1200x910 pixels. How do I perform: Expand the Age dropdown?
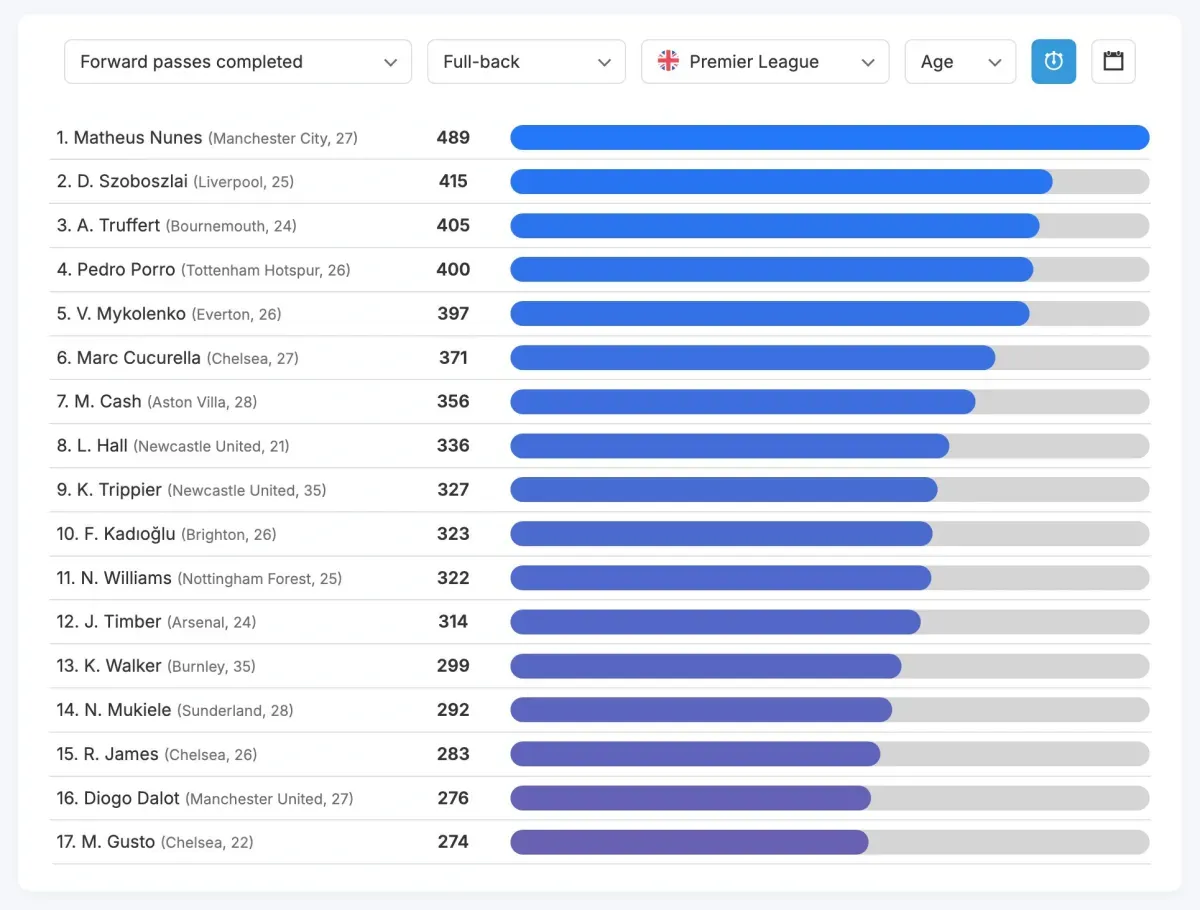click(x=960, y=62)
